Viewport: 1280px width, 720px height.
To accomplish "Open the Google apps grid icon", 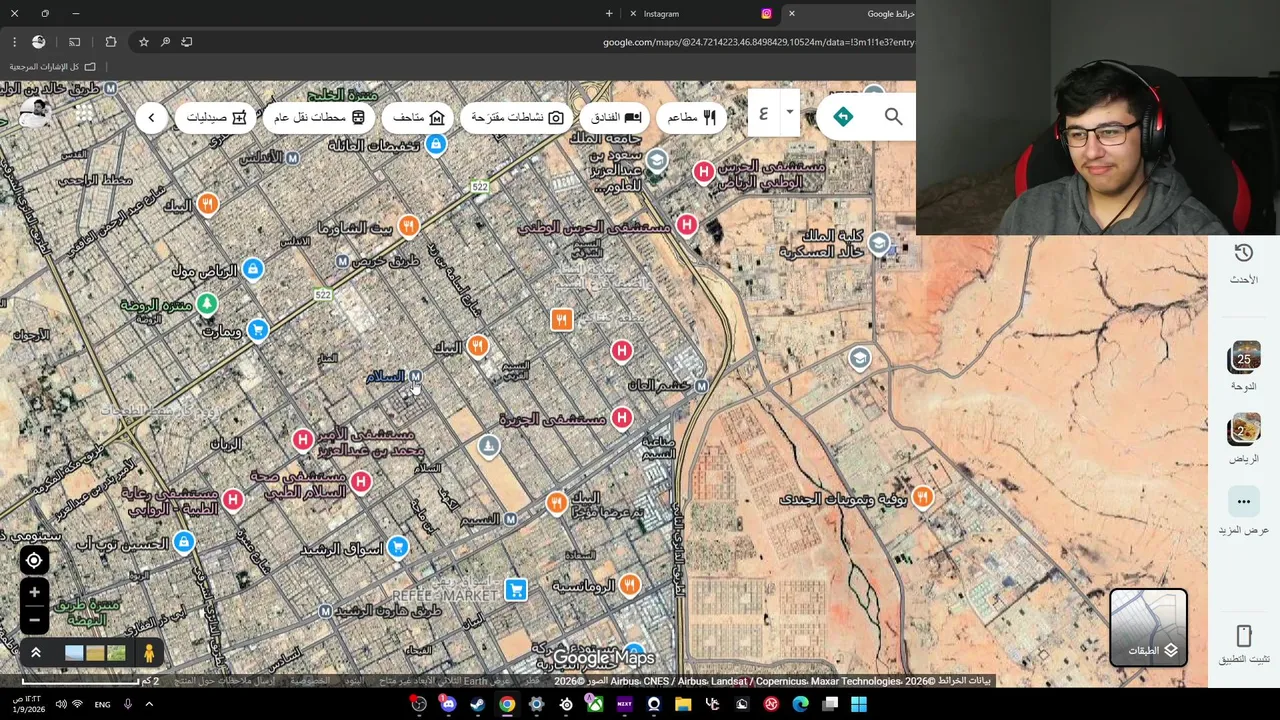I will 84,113.
